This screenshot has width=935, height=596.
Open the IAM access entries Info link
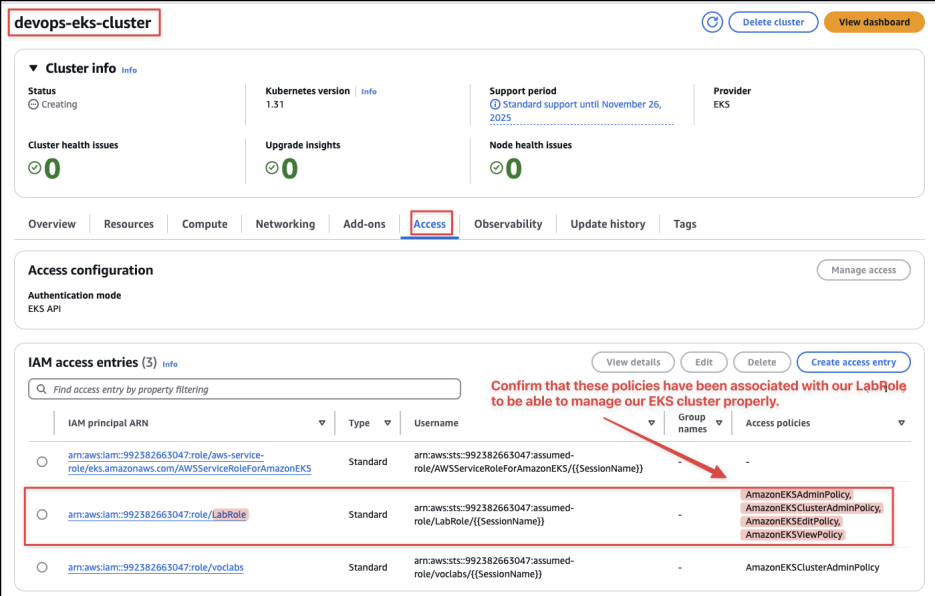click(170, 364)
